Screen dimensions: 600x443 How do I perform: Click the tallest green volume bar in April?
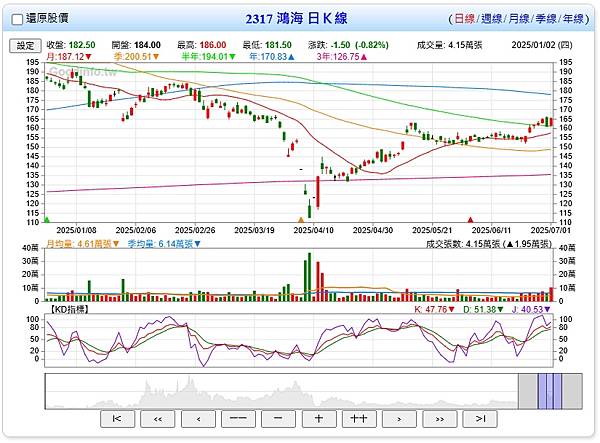(x=310, y=277)
